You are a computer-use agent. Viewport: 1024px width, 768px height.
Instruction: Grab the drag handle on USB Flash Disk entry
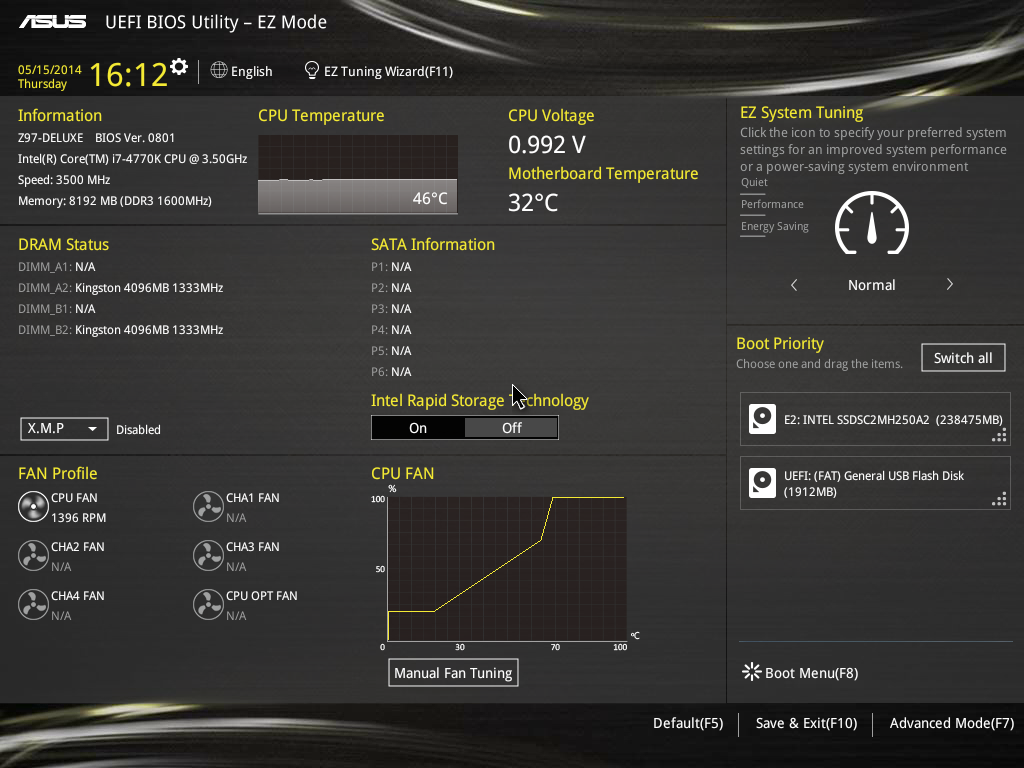(999, 500)
